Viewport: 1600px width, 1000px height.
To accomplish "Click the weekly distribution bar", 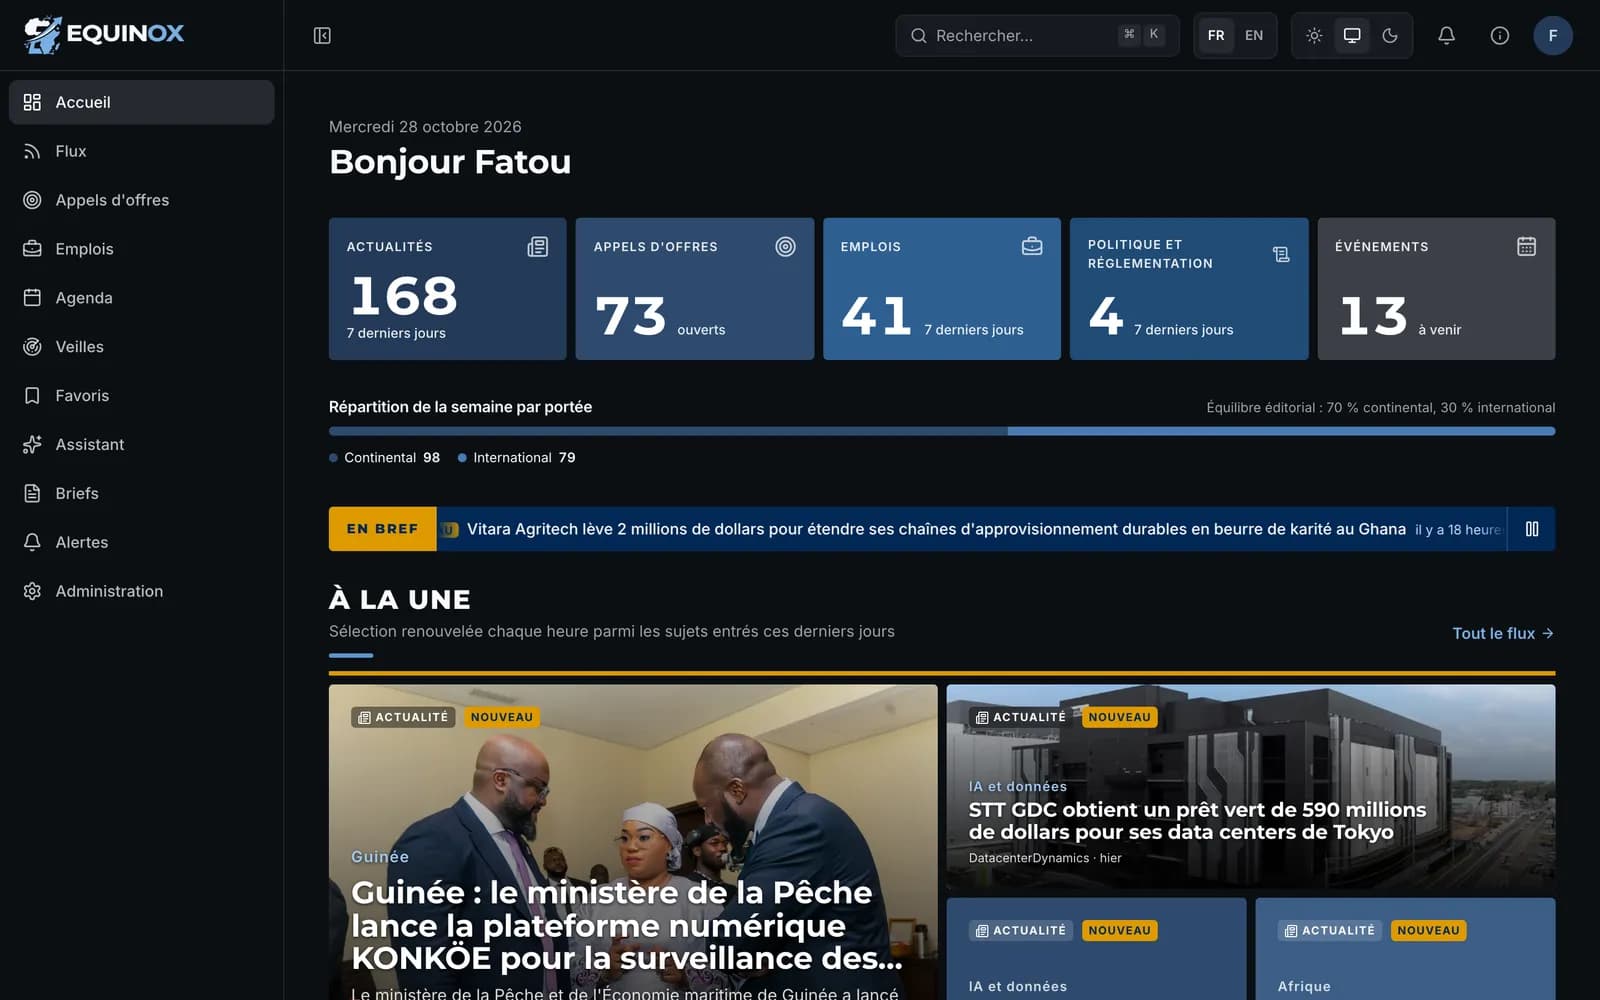I will (x=942, y=431).
